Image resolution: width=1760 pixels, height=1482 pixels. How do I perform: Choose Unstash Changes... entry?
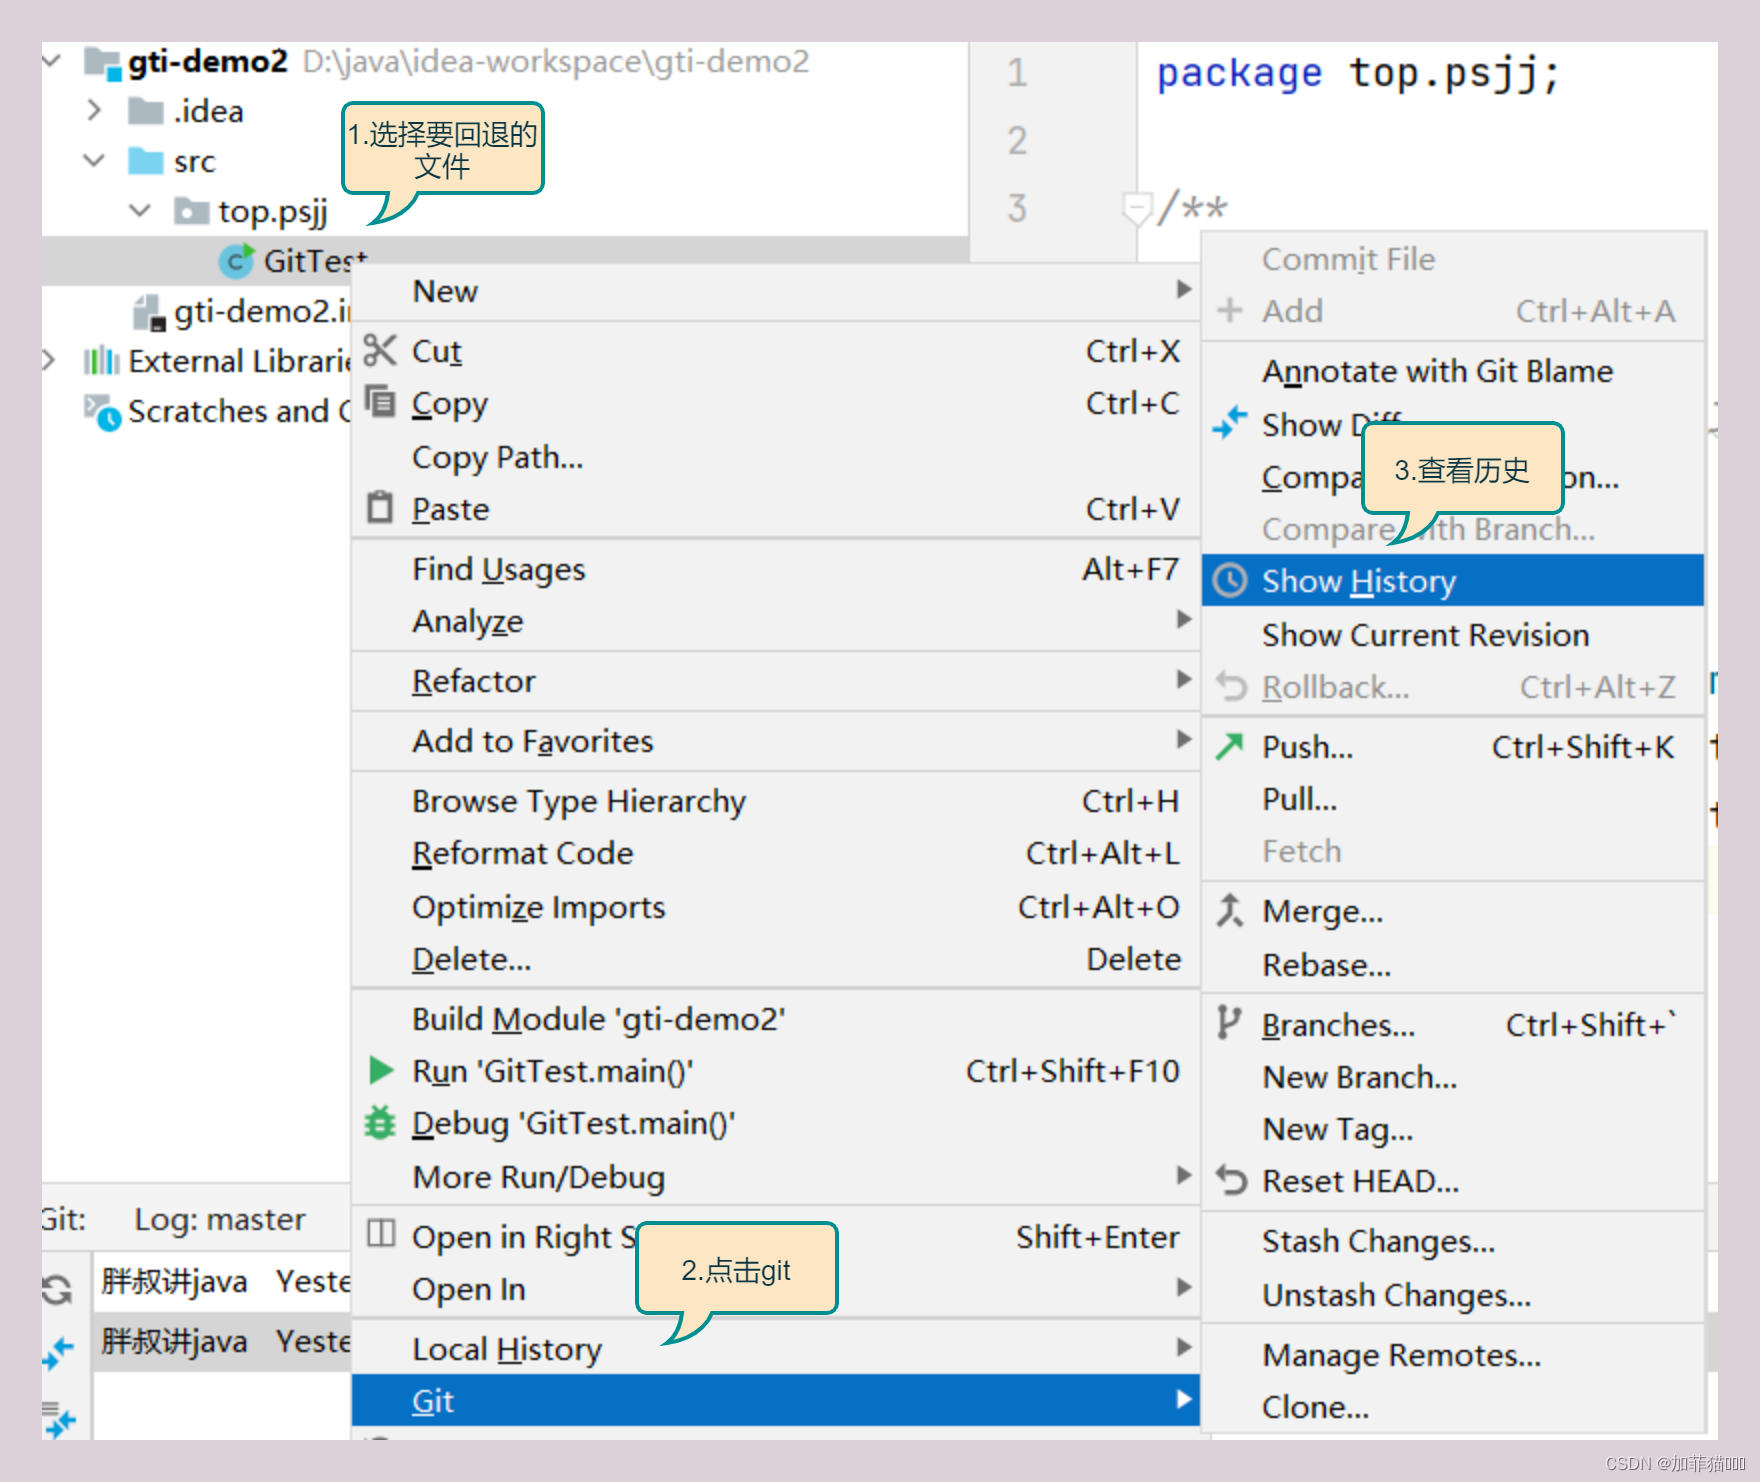(1453, 1295)
